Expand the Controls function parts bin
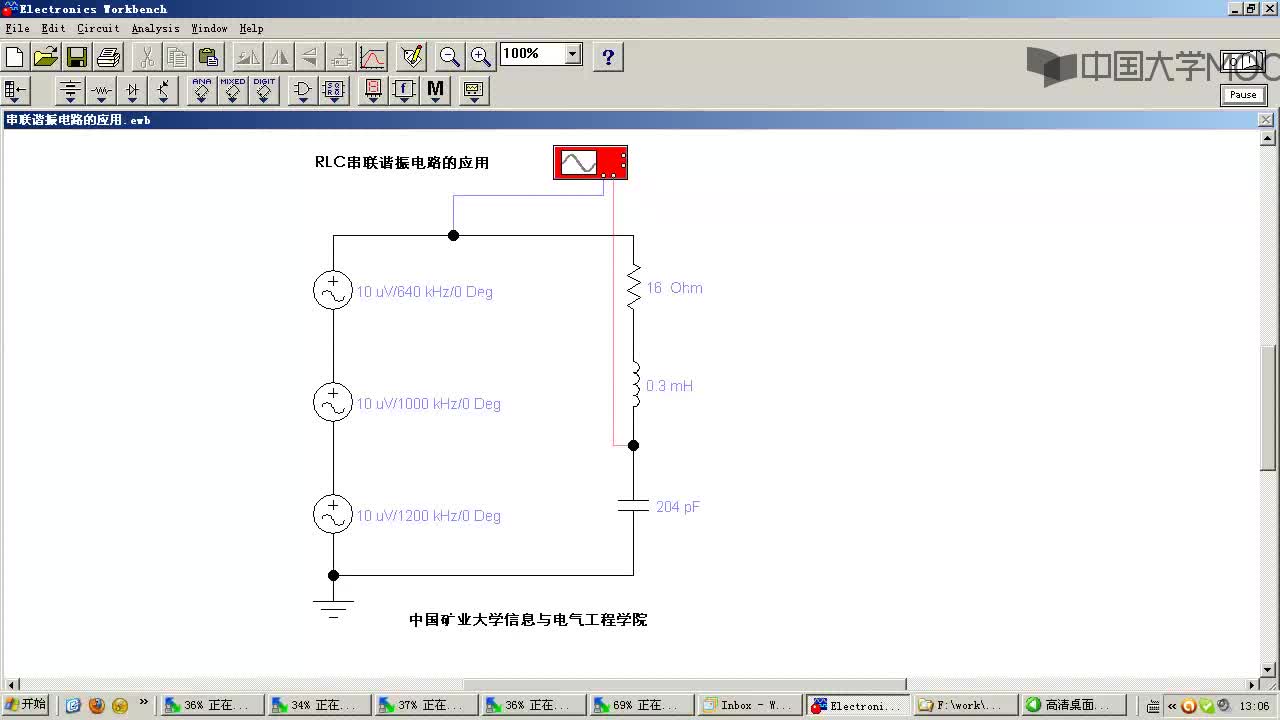 click(404, 91)
